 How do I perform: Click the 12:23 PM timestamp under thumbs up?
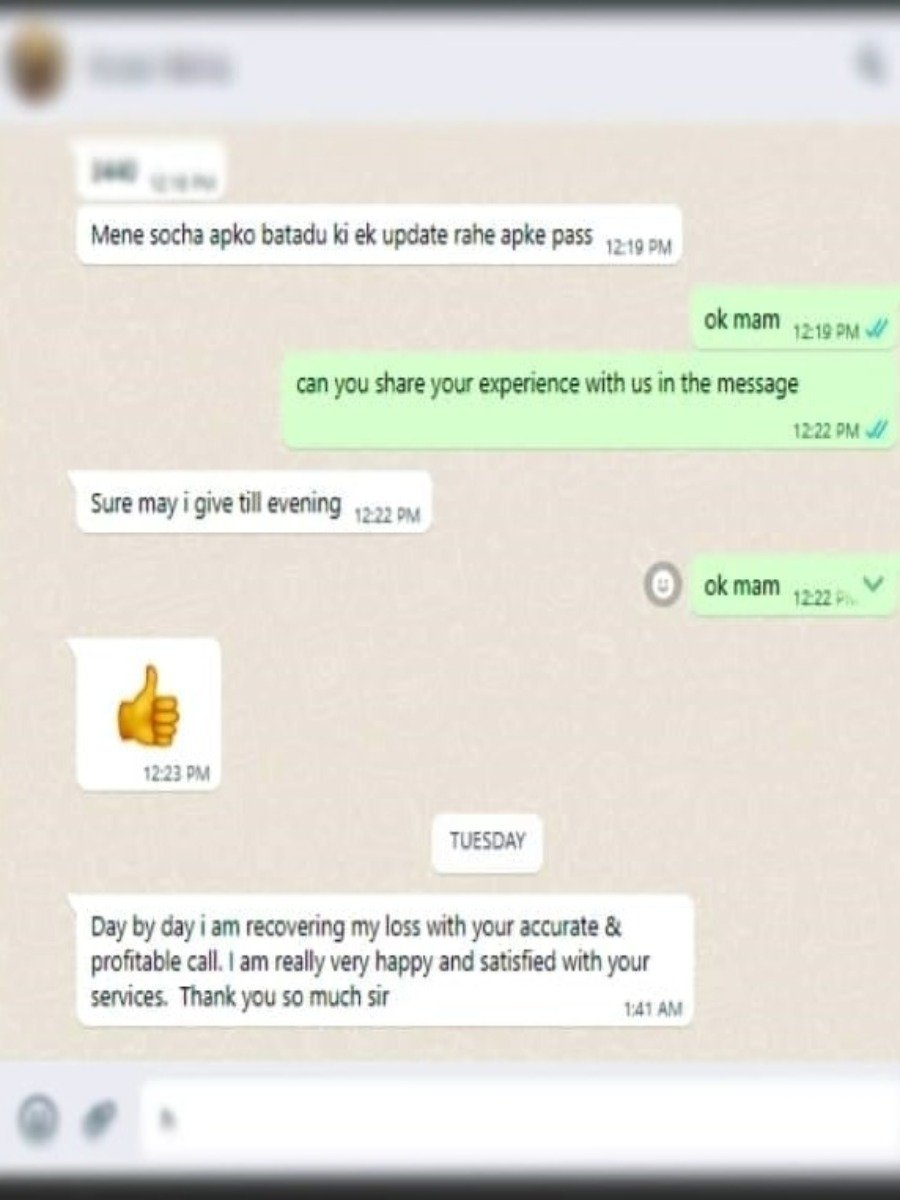(176, 772)
